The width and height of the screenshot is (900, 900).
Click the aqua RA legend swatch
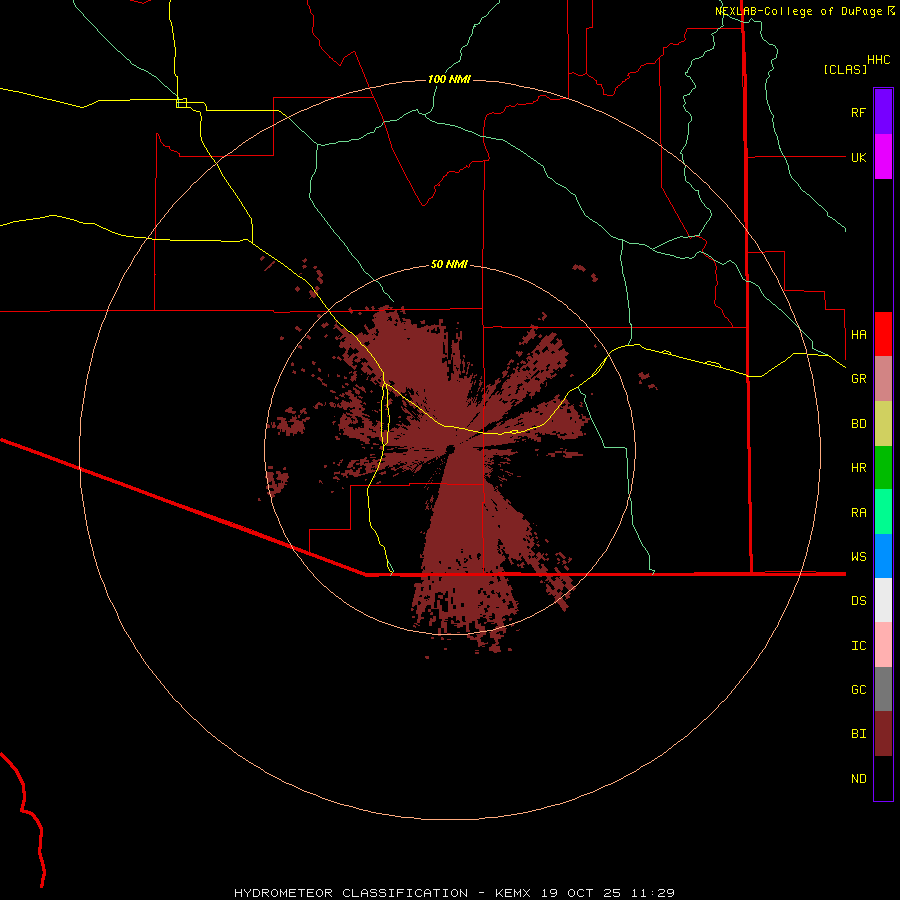[x=883, y=512]
